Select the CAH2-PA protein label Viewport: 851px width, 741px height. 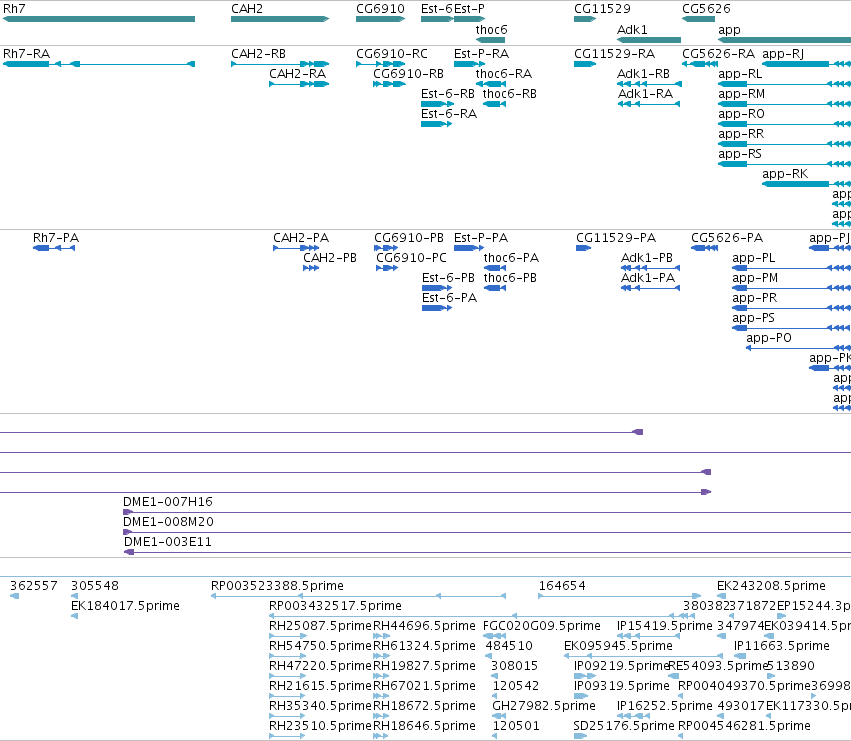pyautogui.click(x=301, y=238)
